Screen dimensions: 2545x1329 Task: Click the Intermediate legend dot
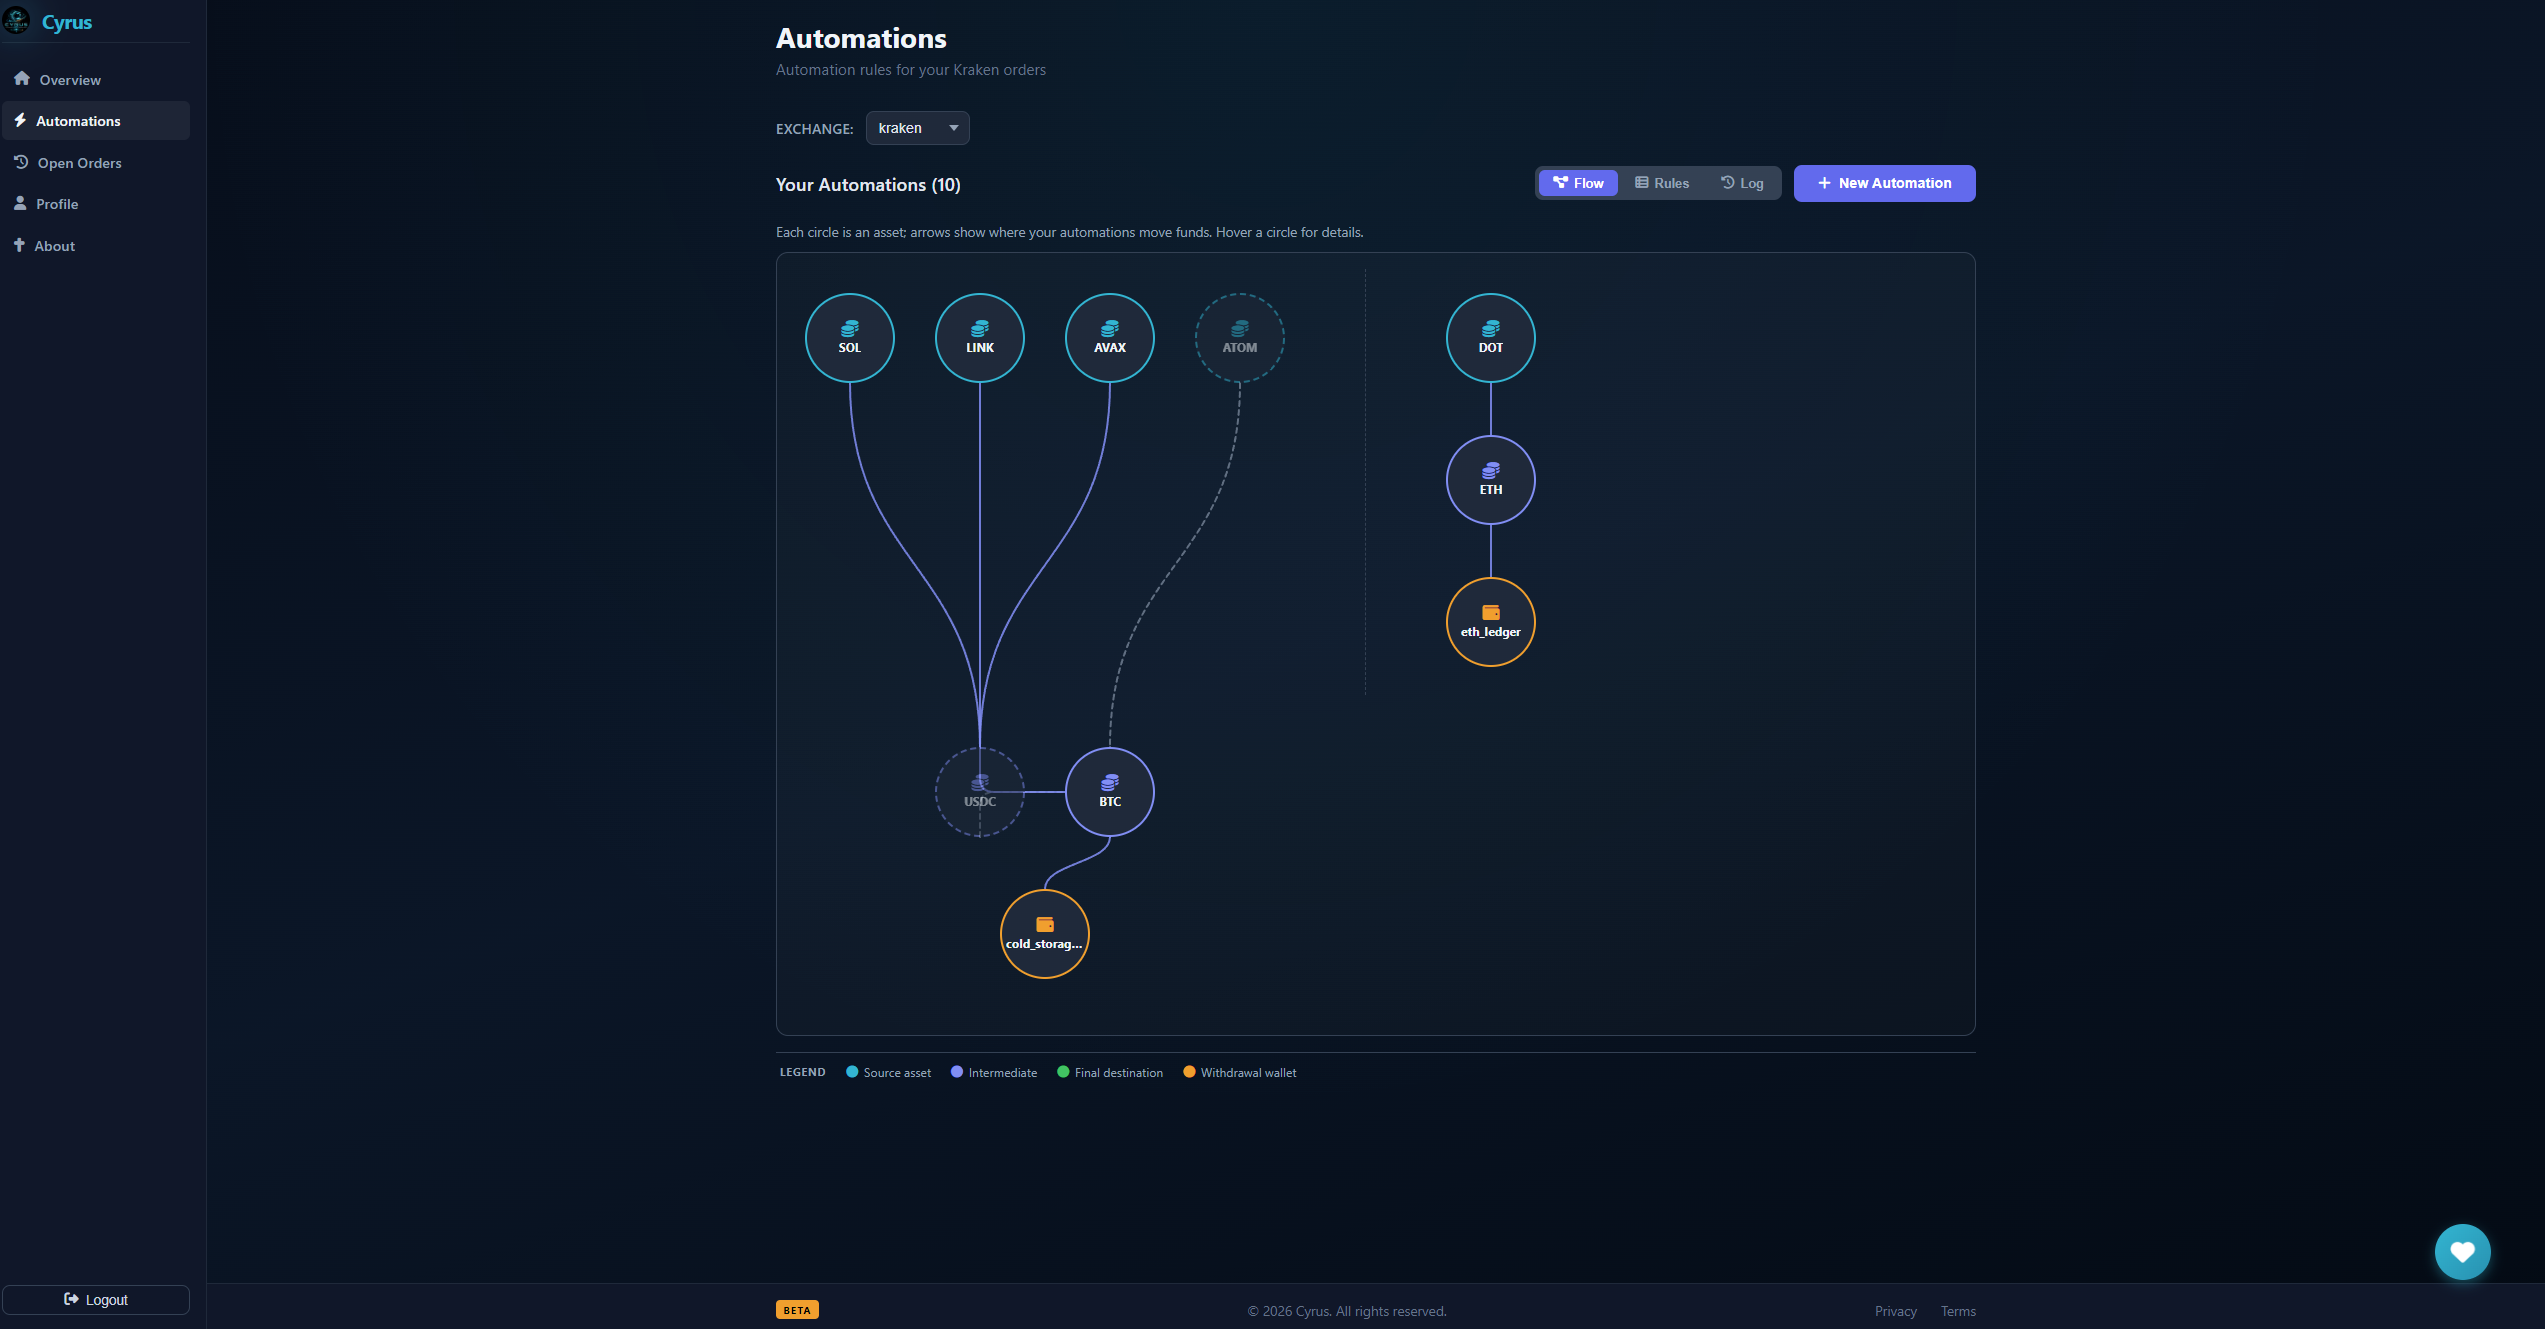[x=957, y=1072]
